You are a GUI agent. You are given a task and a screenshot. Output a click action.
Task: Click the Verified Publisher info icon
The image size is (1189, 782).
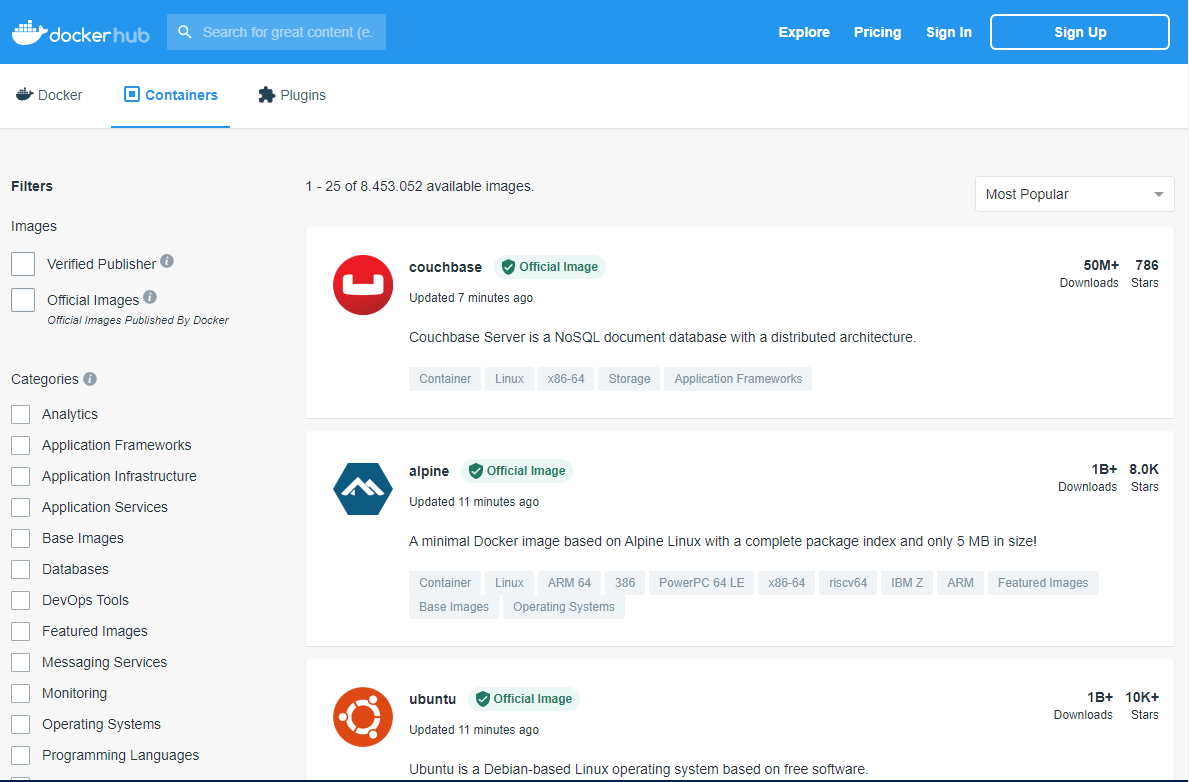pos(167,261)
